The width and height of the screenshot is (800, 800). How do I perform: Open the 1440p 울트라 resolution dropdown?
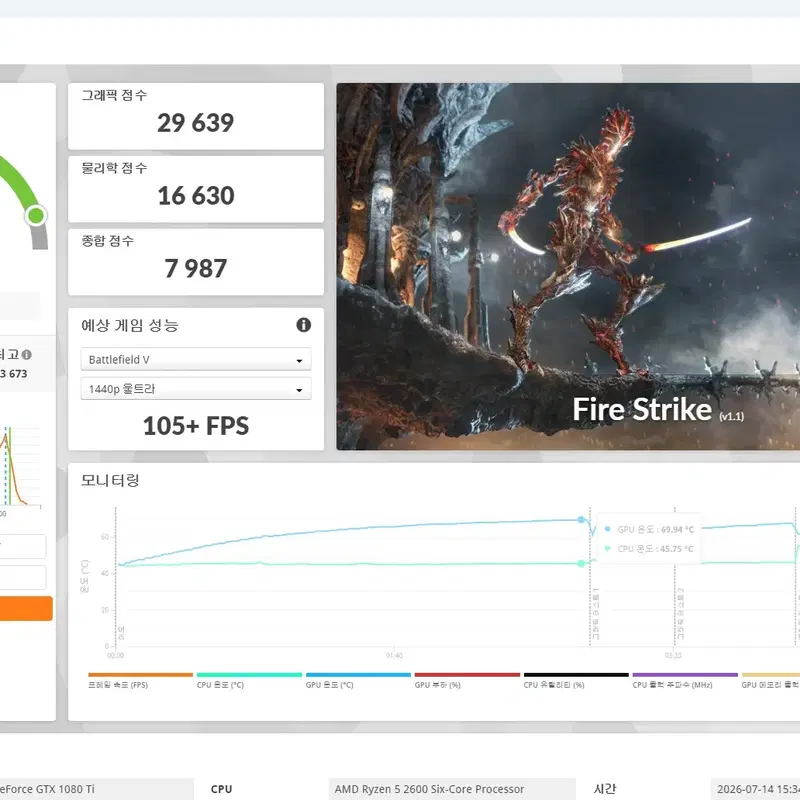pos(196,389)
